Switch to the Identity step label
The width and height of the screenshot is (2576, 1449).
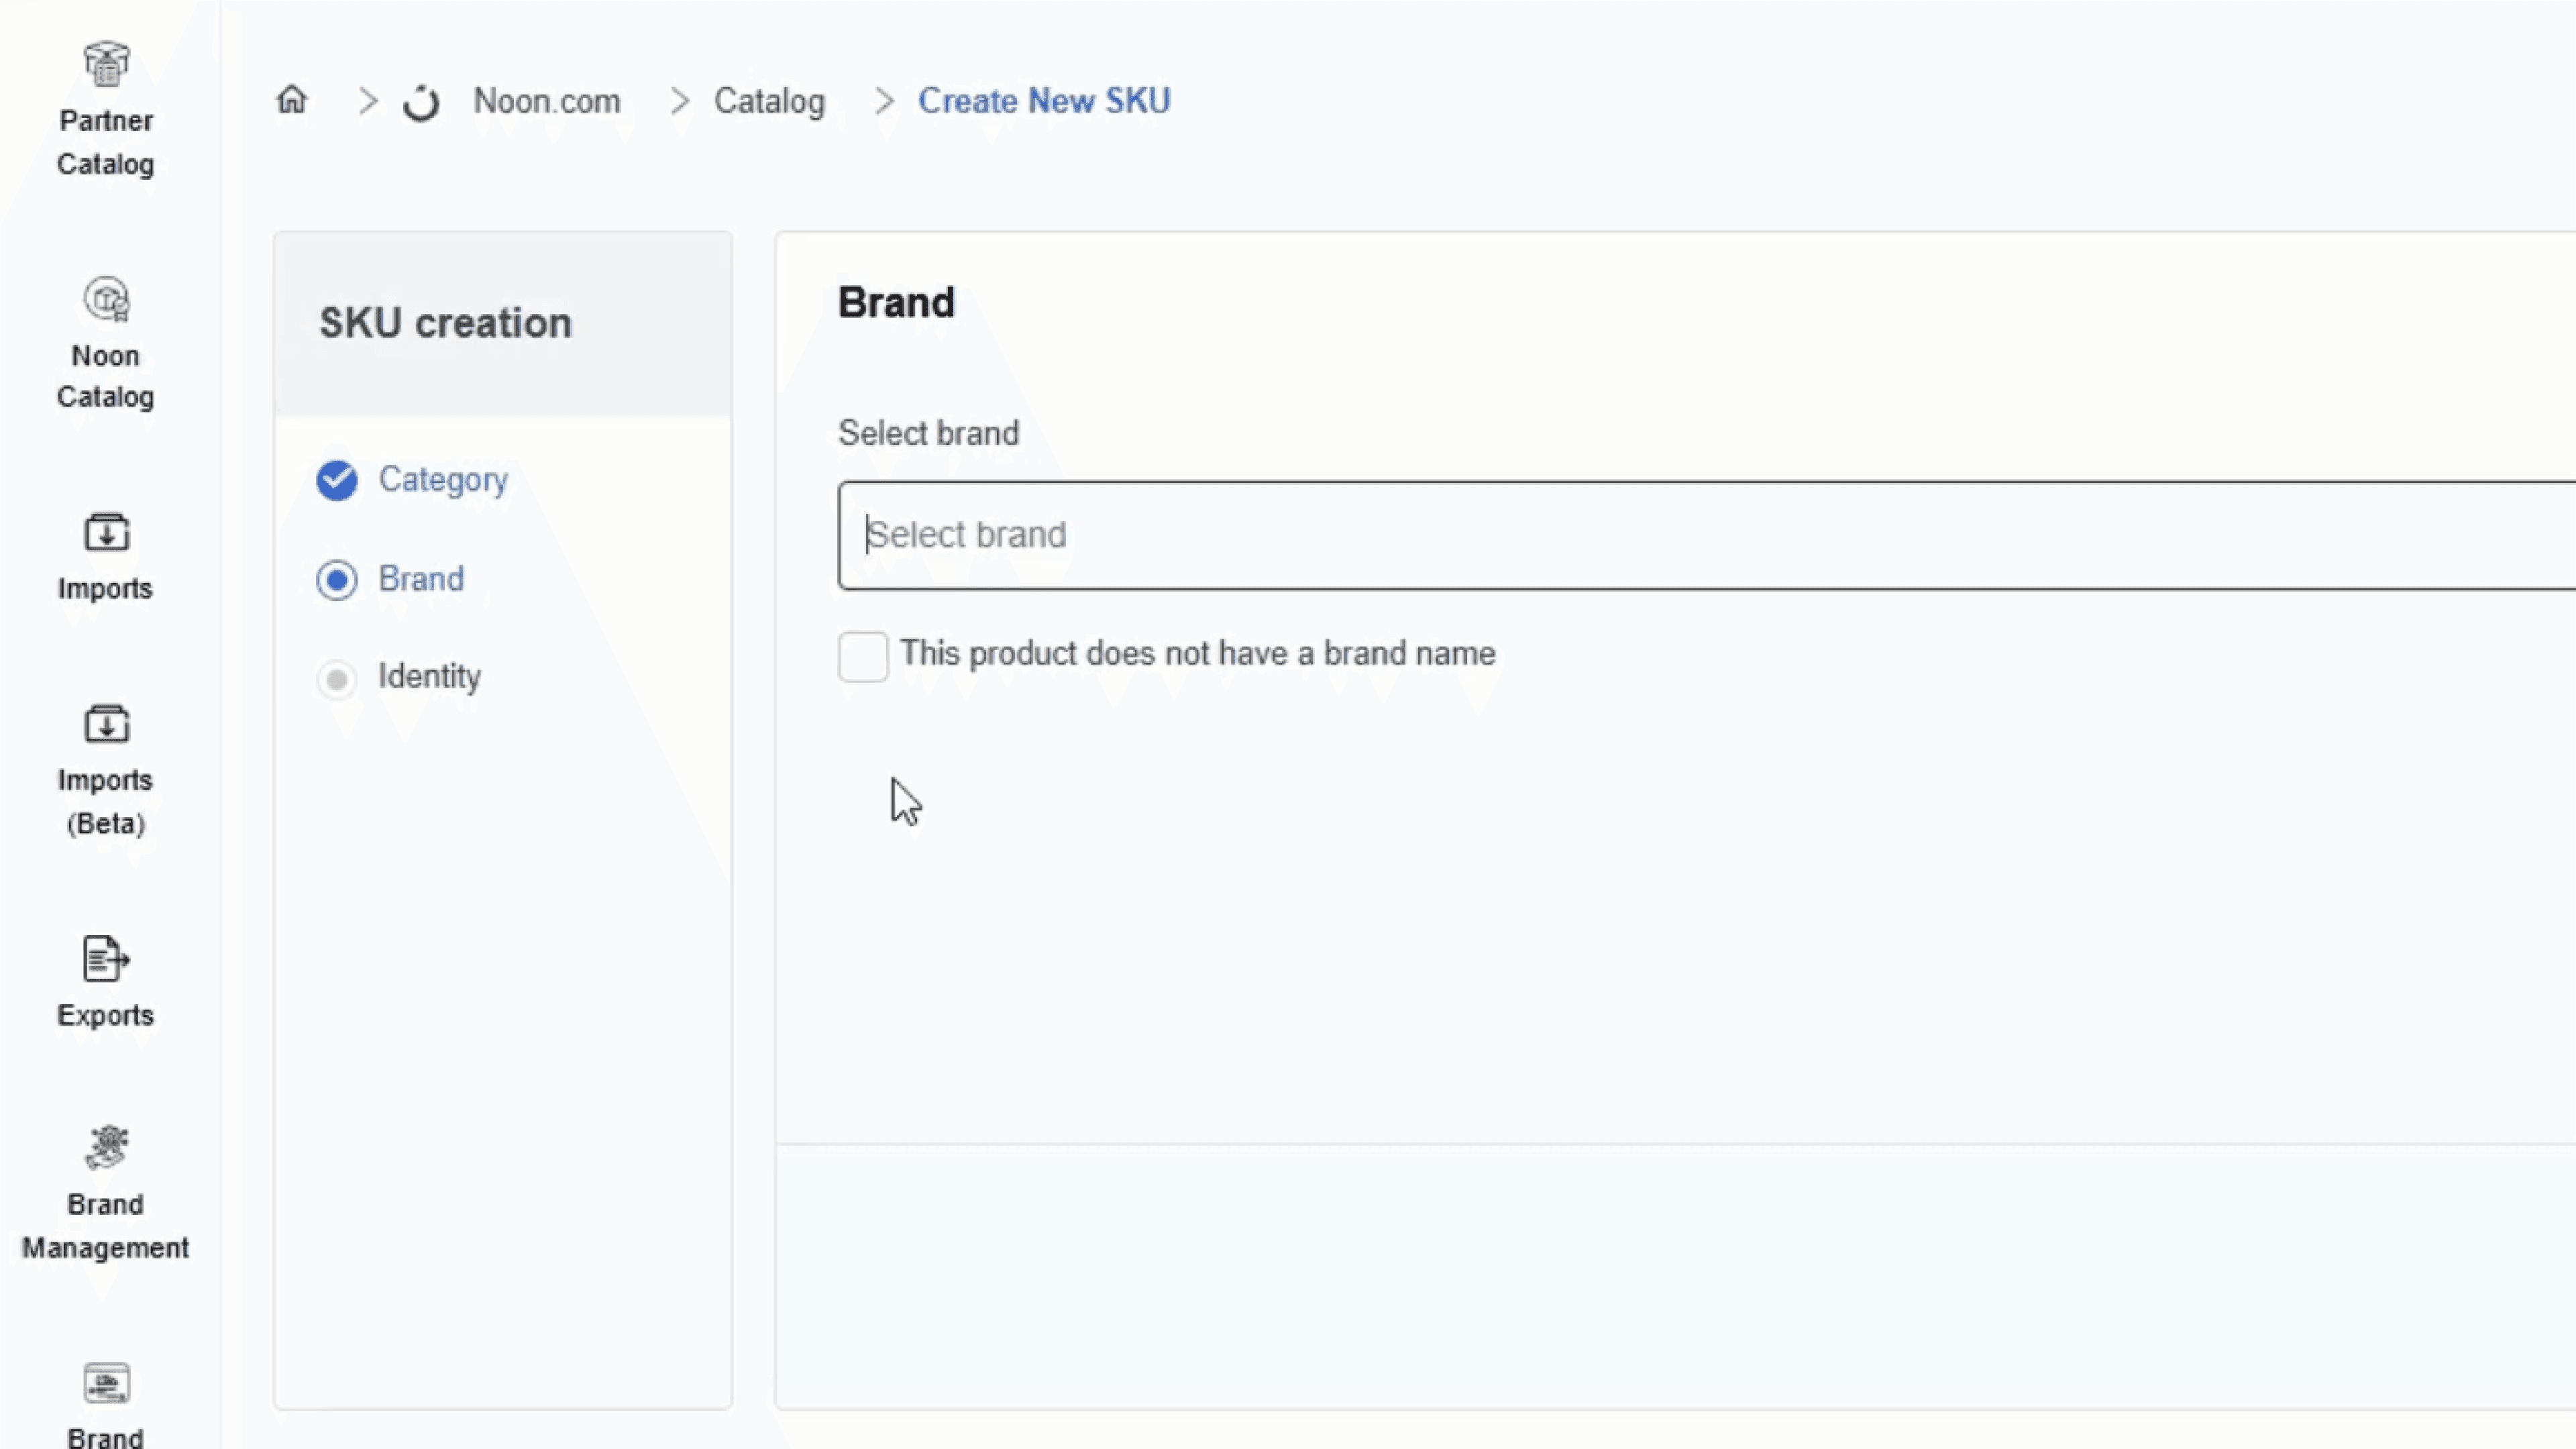[429, 677]
